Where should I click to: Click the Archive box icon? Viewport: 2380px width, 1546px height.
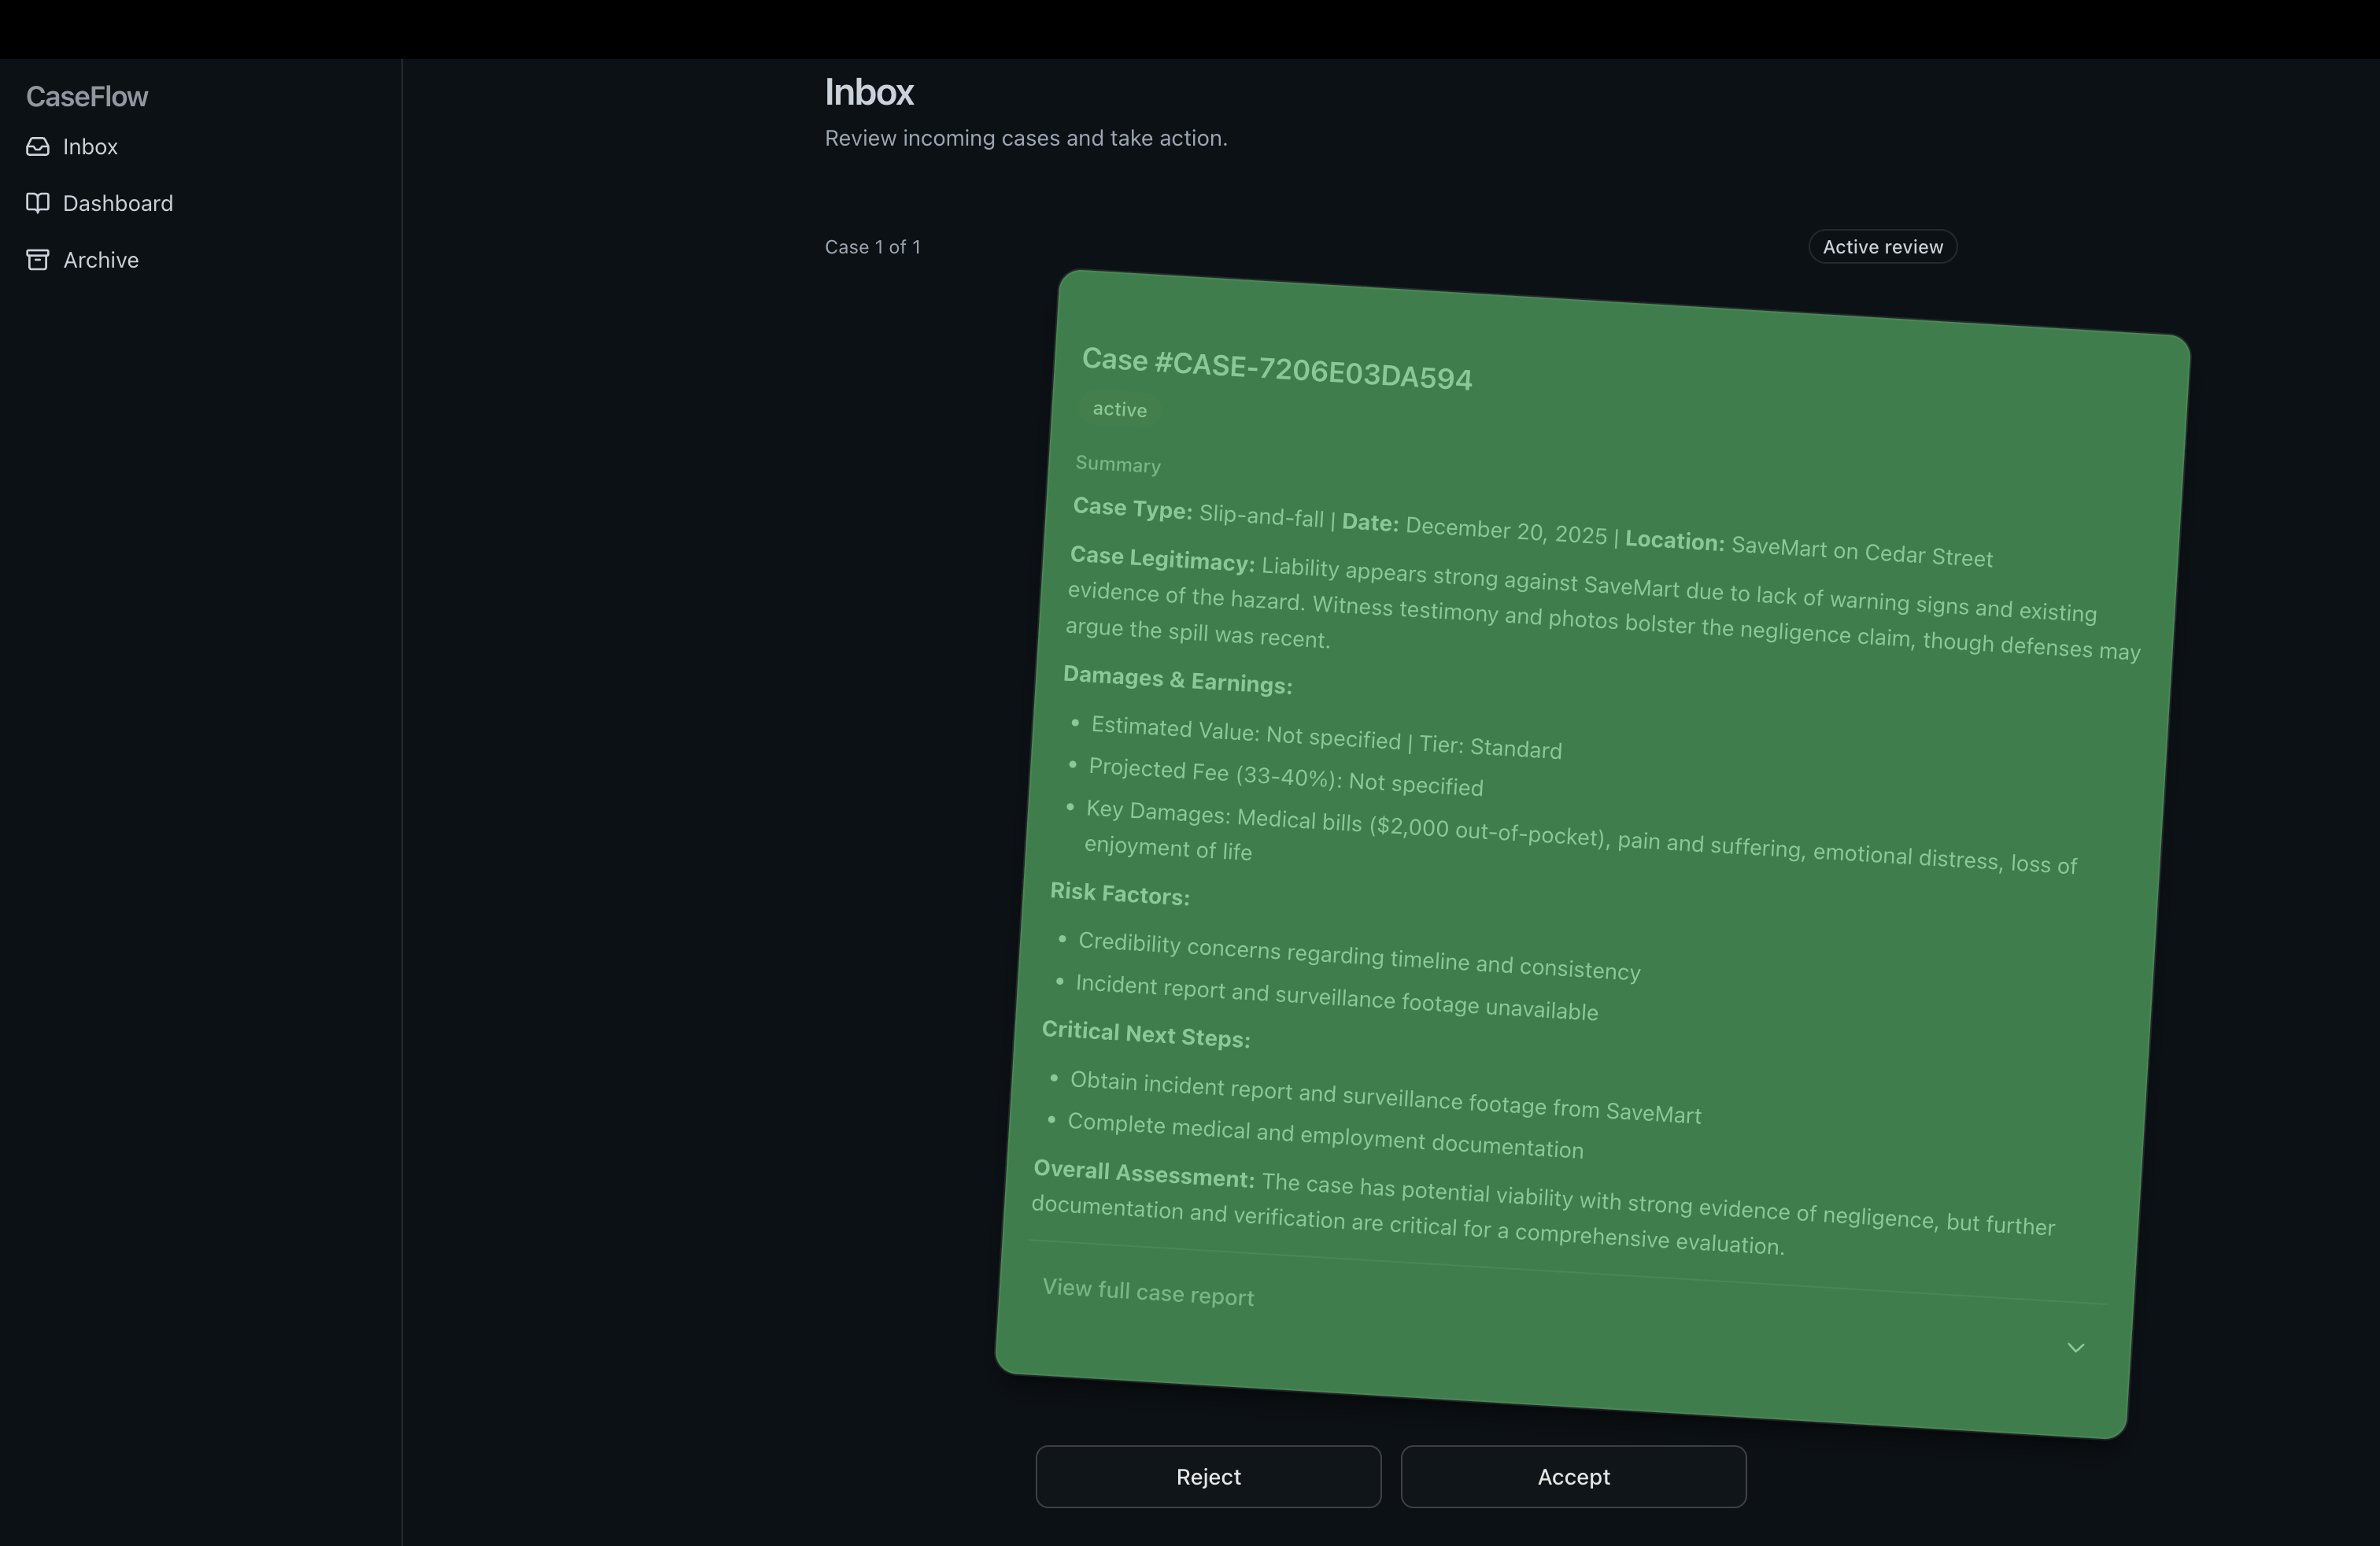(38, 260)
